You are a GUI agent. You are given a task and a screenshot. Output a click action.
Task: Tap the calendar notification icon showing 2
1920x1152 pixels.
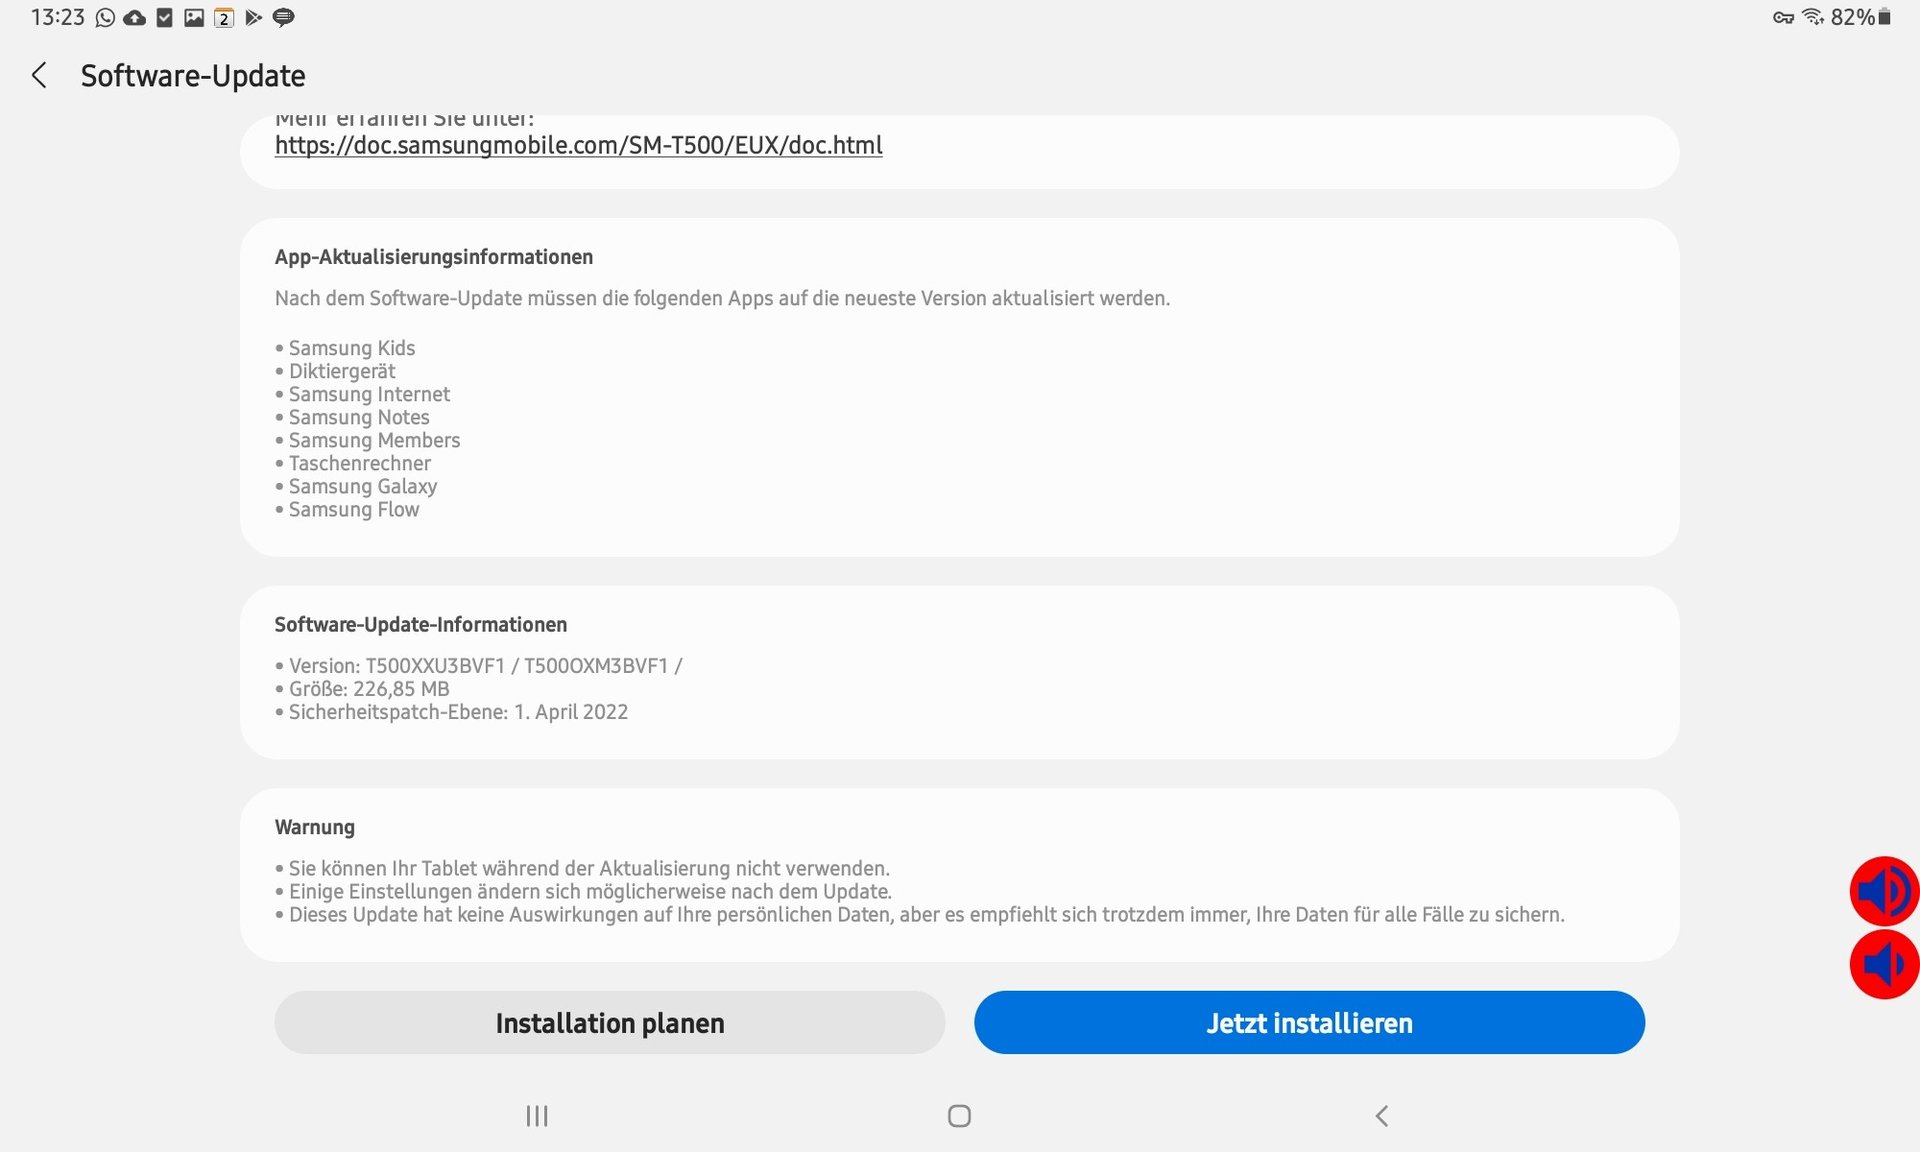[224, 18]
